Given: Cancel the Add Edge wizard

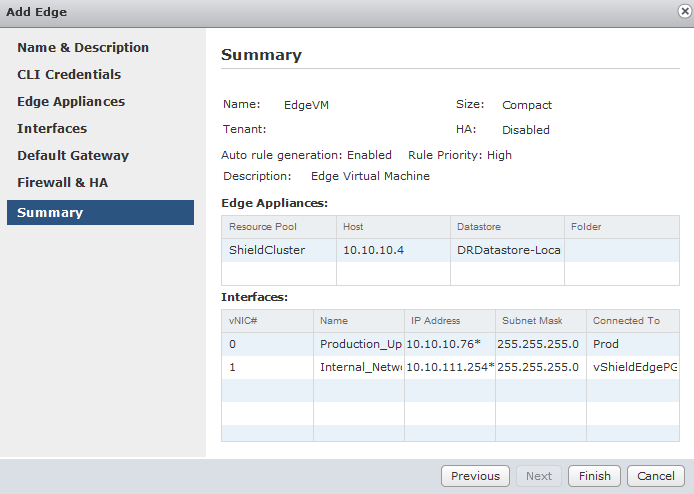Looking at the screenshot, I should coord(656,476).
